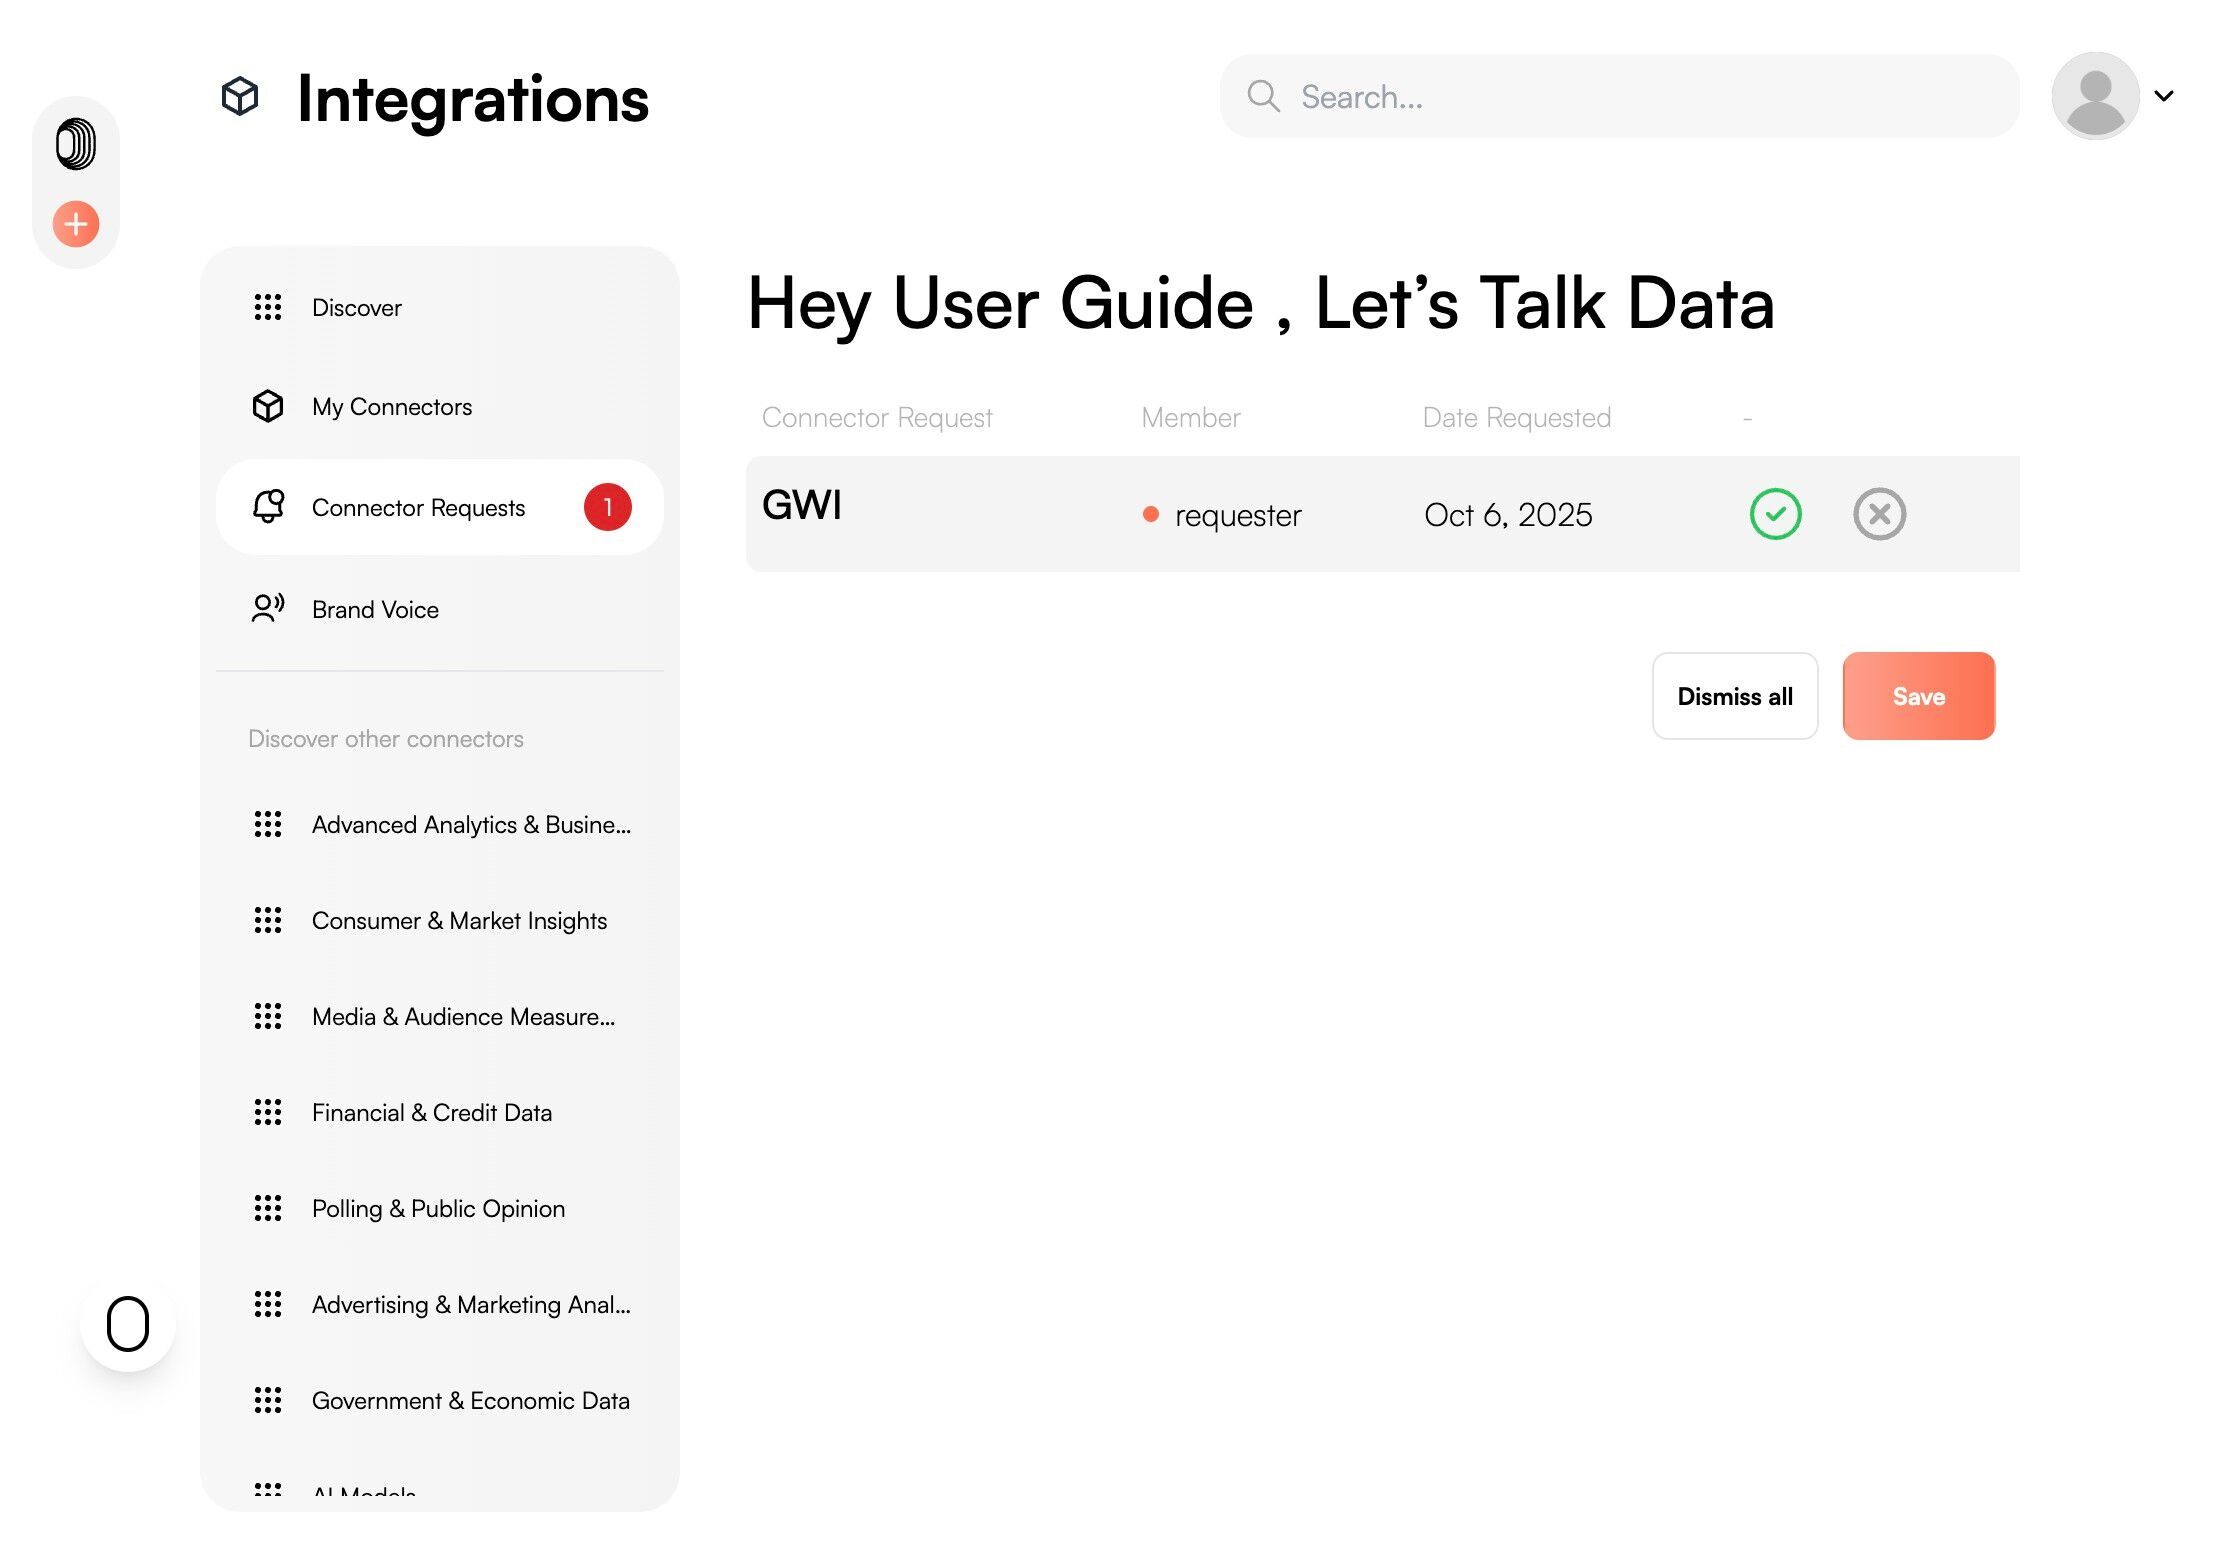Screen dimensions: 2220x1564
Task: Reject the GWI request with X icon
Action: click(1879, 514)
